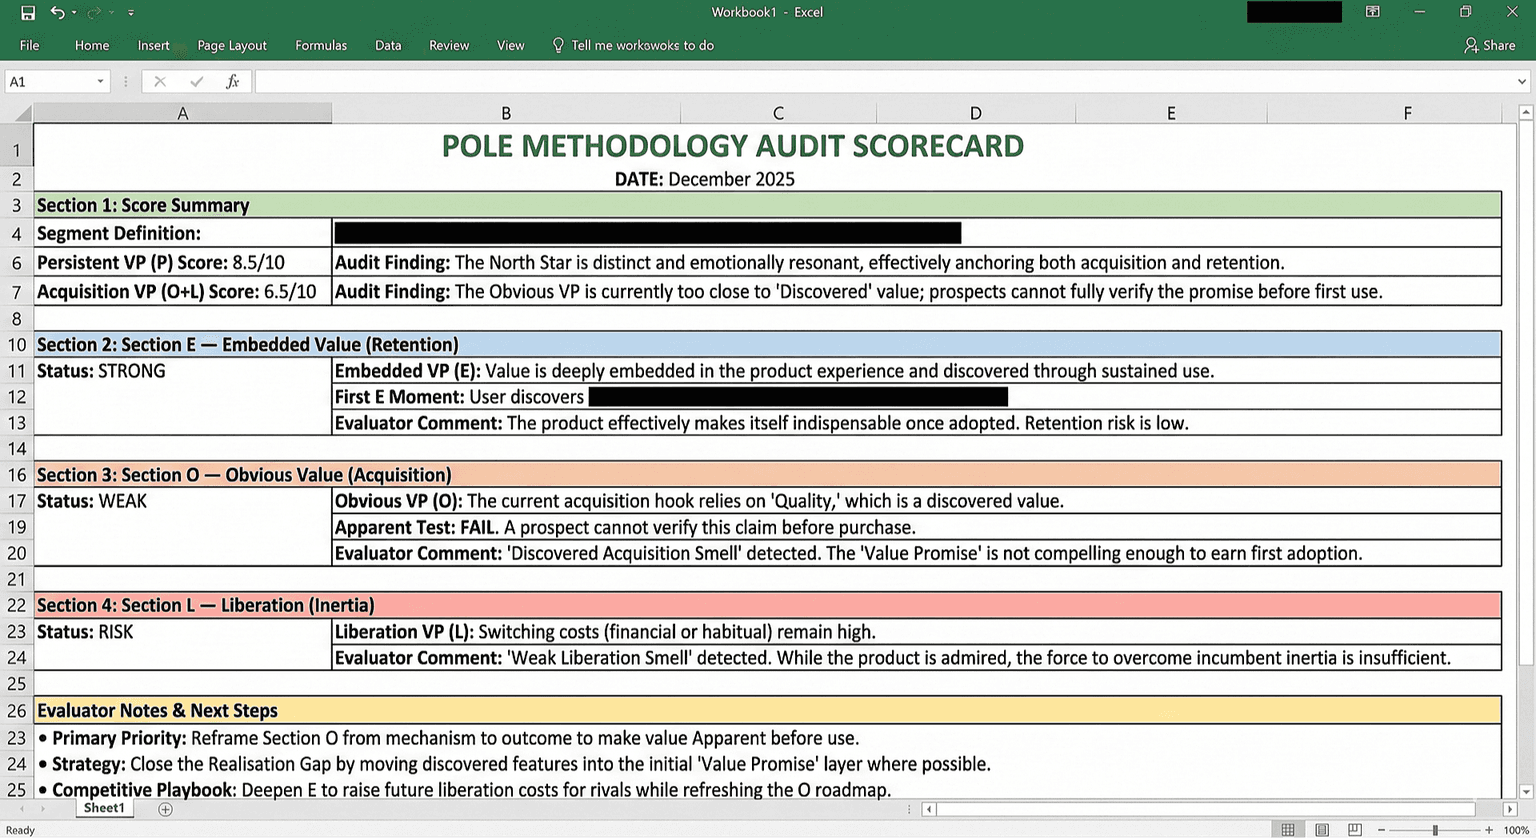
Task: Open the Quick Access Toolbar customize menu
Action: tap(132, 12)
